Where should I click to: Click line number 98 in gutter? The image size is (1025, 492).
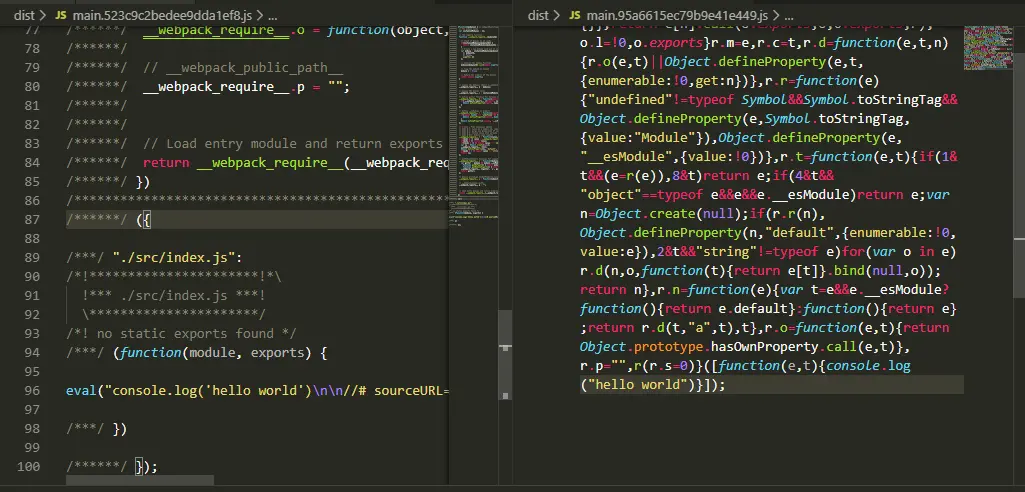33,429
